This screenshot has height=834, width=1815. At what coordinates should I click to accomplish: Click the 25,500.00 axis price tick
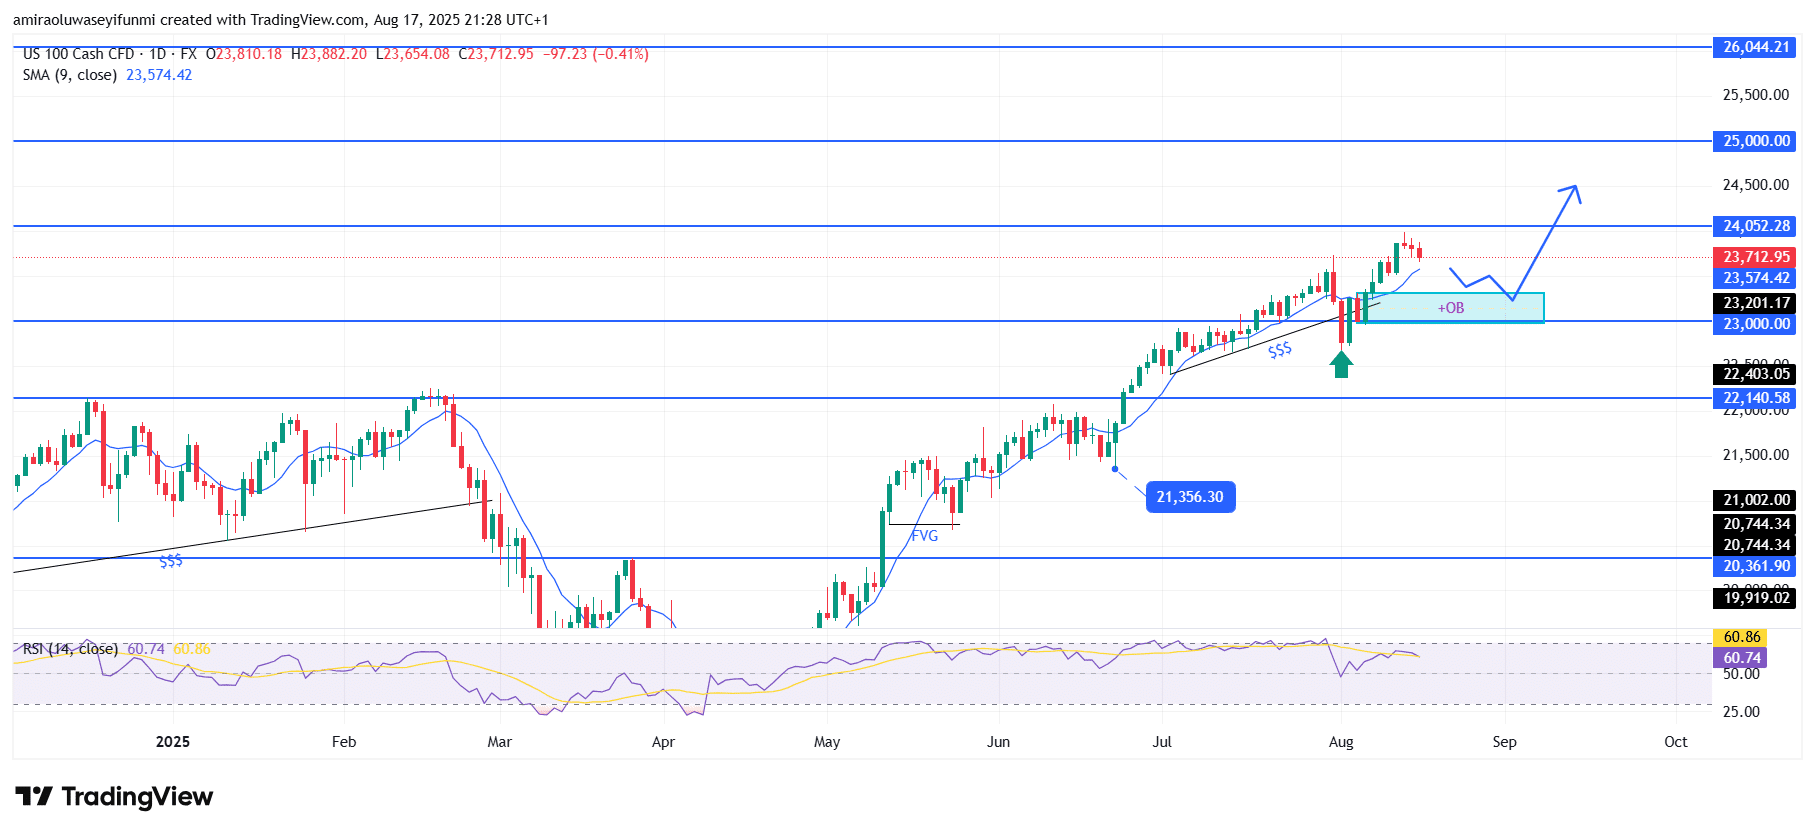click(1755, 95)
